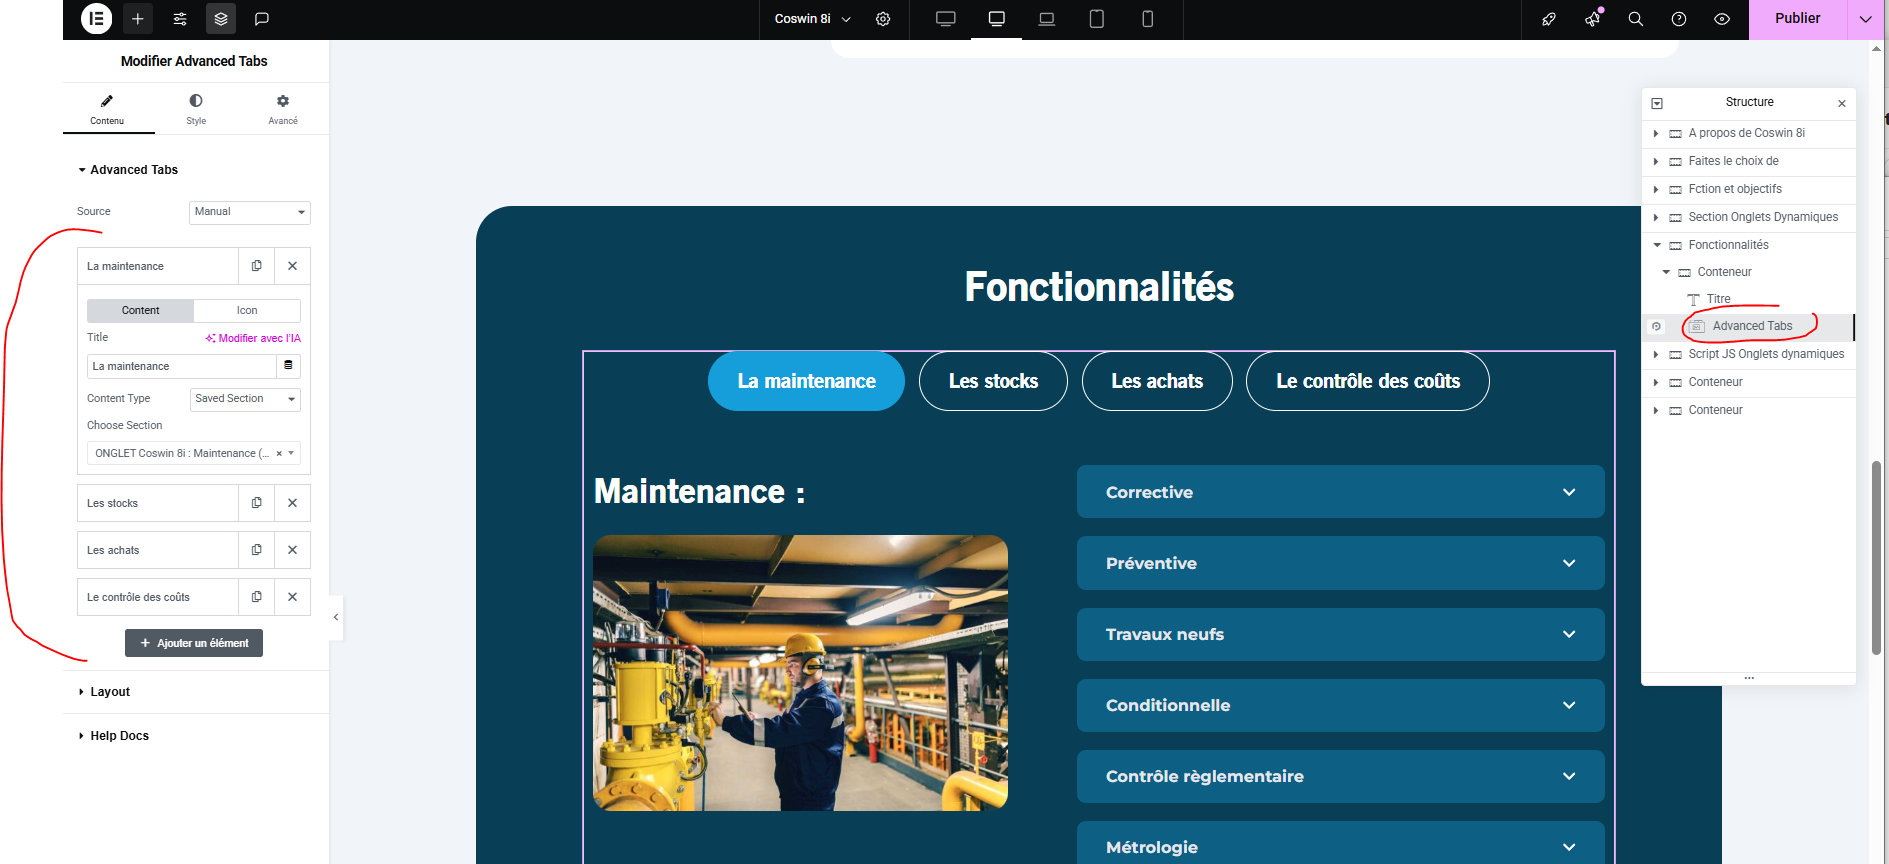Switch to widescreen monitor device view
The image size is (1889, 864).
(946, 19)
